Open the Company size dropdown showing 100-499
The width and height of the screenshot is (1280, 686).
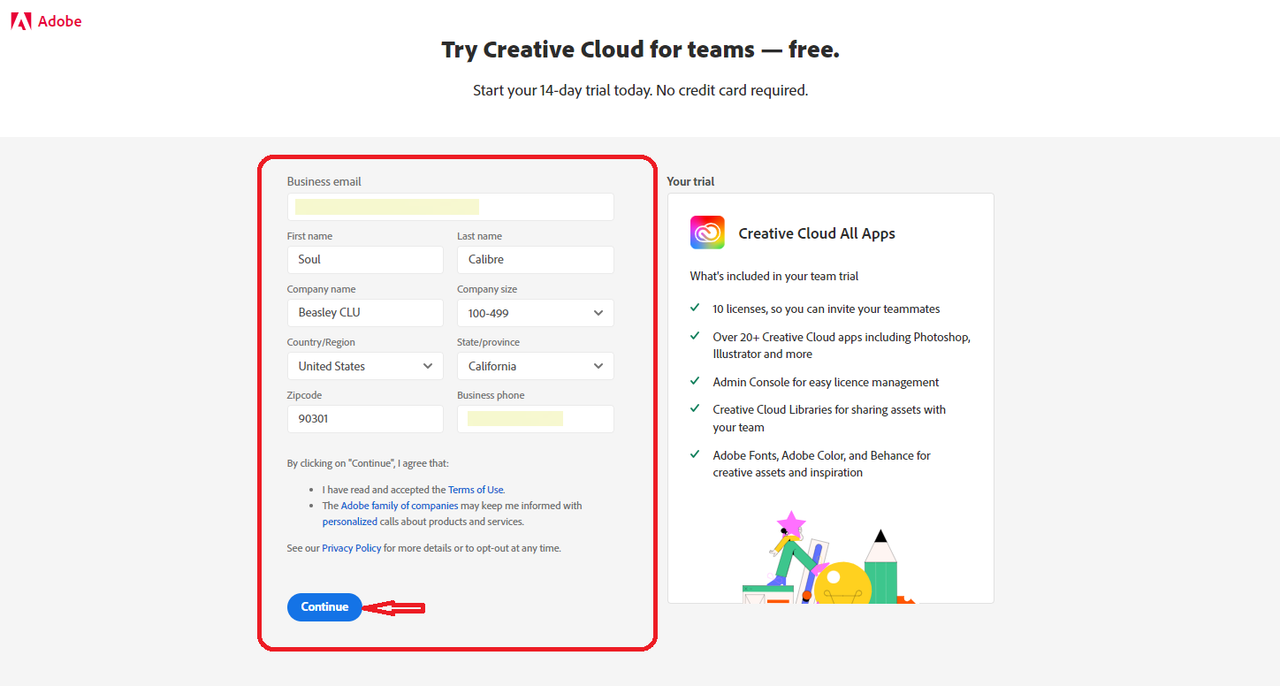535,313
